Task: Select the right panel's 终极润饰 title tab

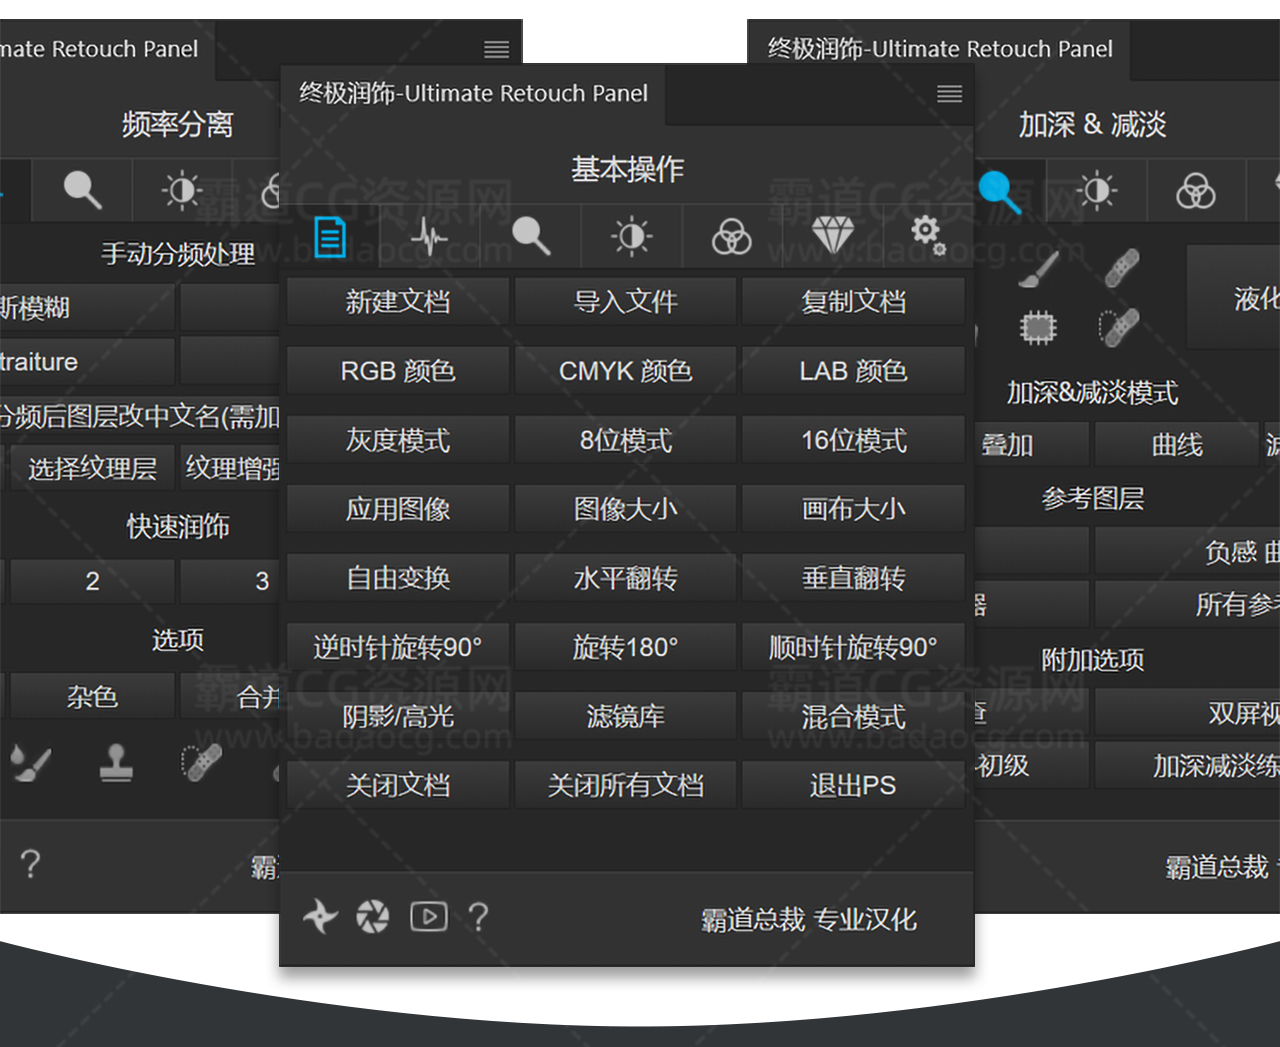Action: coord(939,49)
